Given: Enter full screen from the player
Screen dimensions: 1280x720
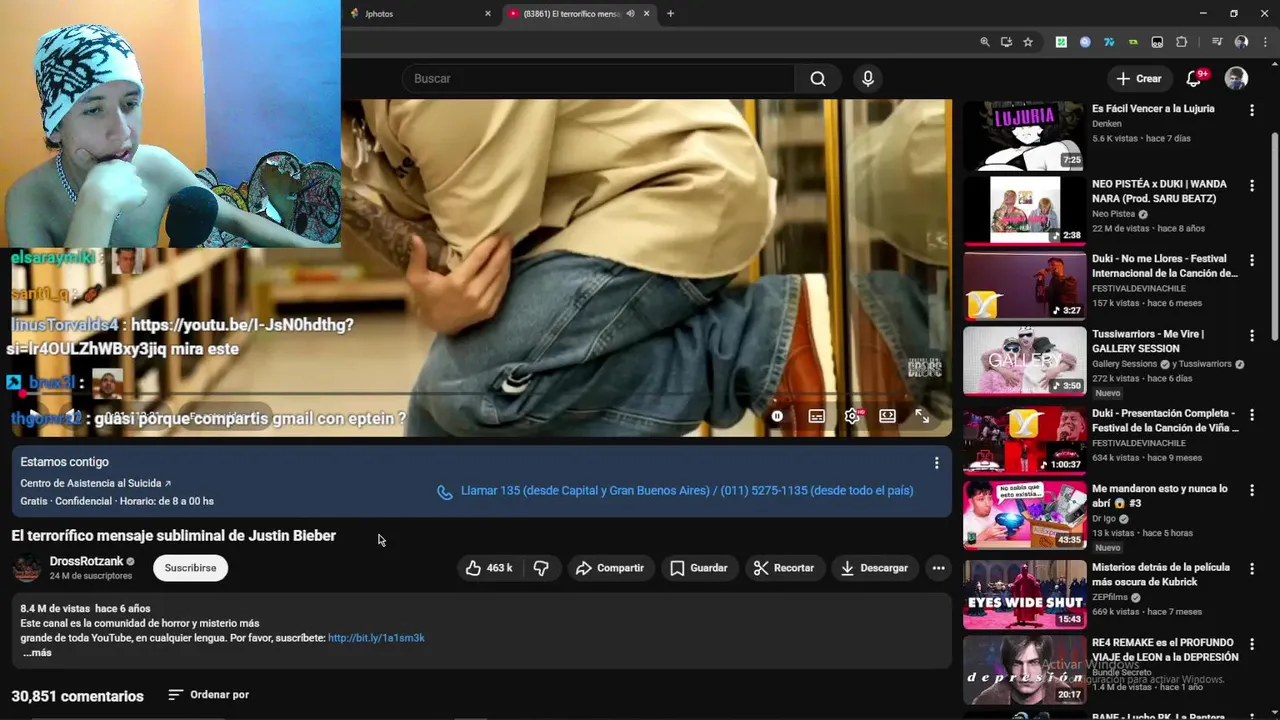Looking at the screenshot, I should (x=922, y=416).
